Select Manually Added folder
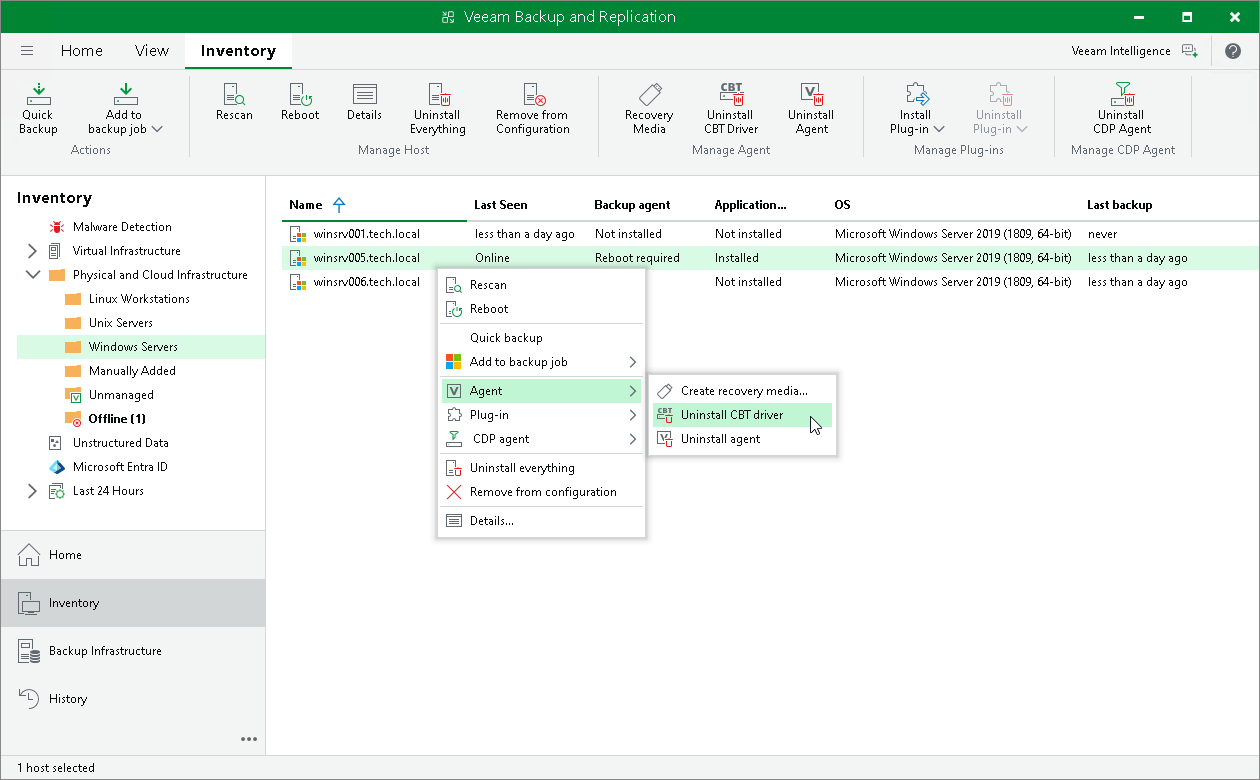 tap(131, 371)
